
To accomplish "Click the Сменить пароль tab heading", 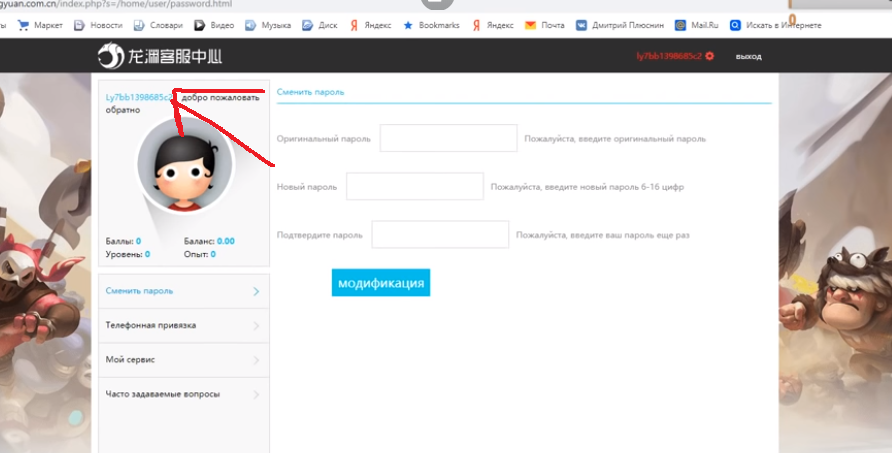I will click(x=311, y=92).
